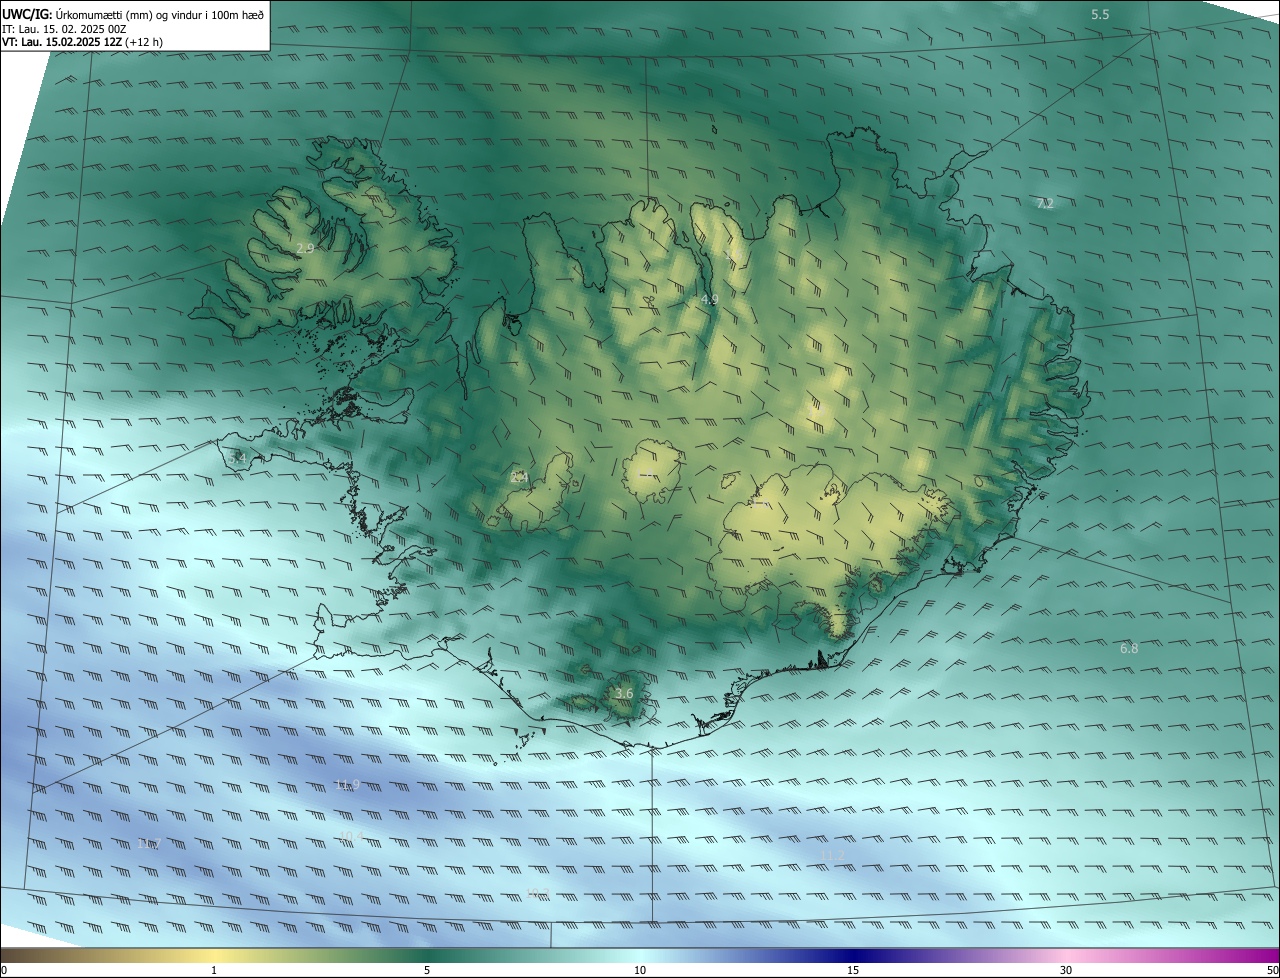Click the '0' tick label on the color scale
The height and width of the screenshot is (978, 1280).
3,970
